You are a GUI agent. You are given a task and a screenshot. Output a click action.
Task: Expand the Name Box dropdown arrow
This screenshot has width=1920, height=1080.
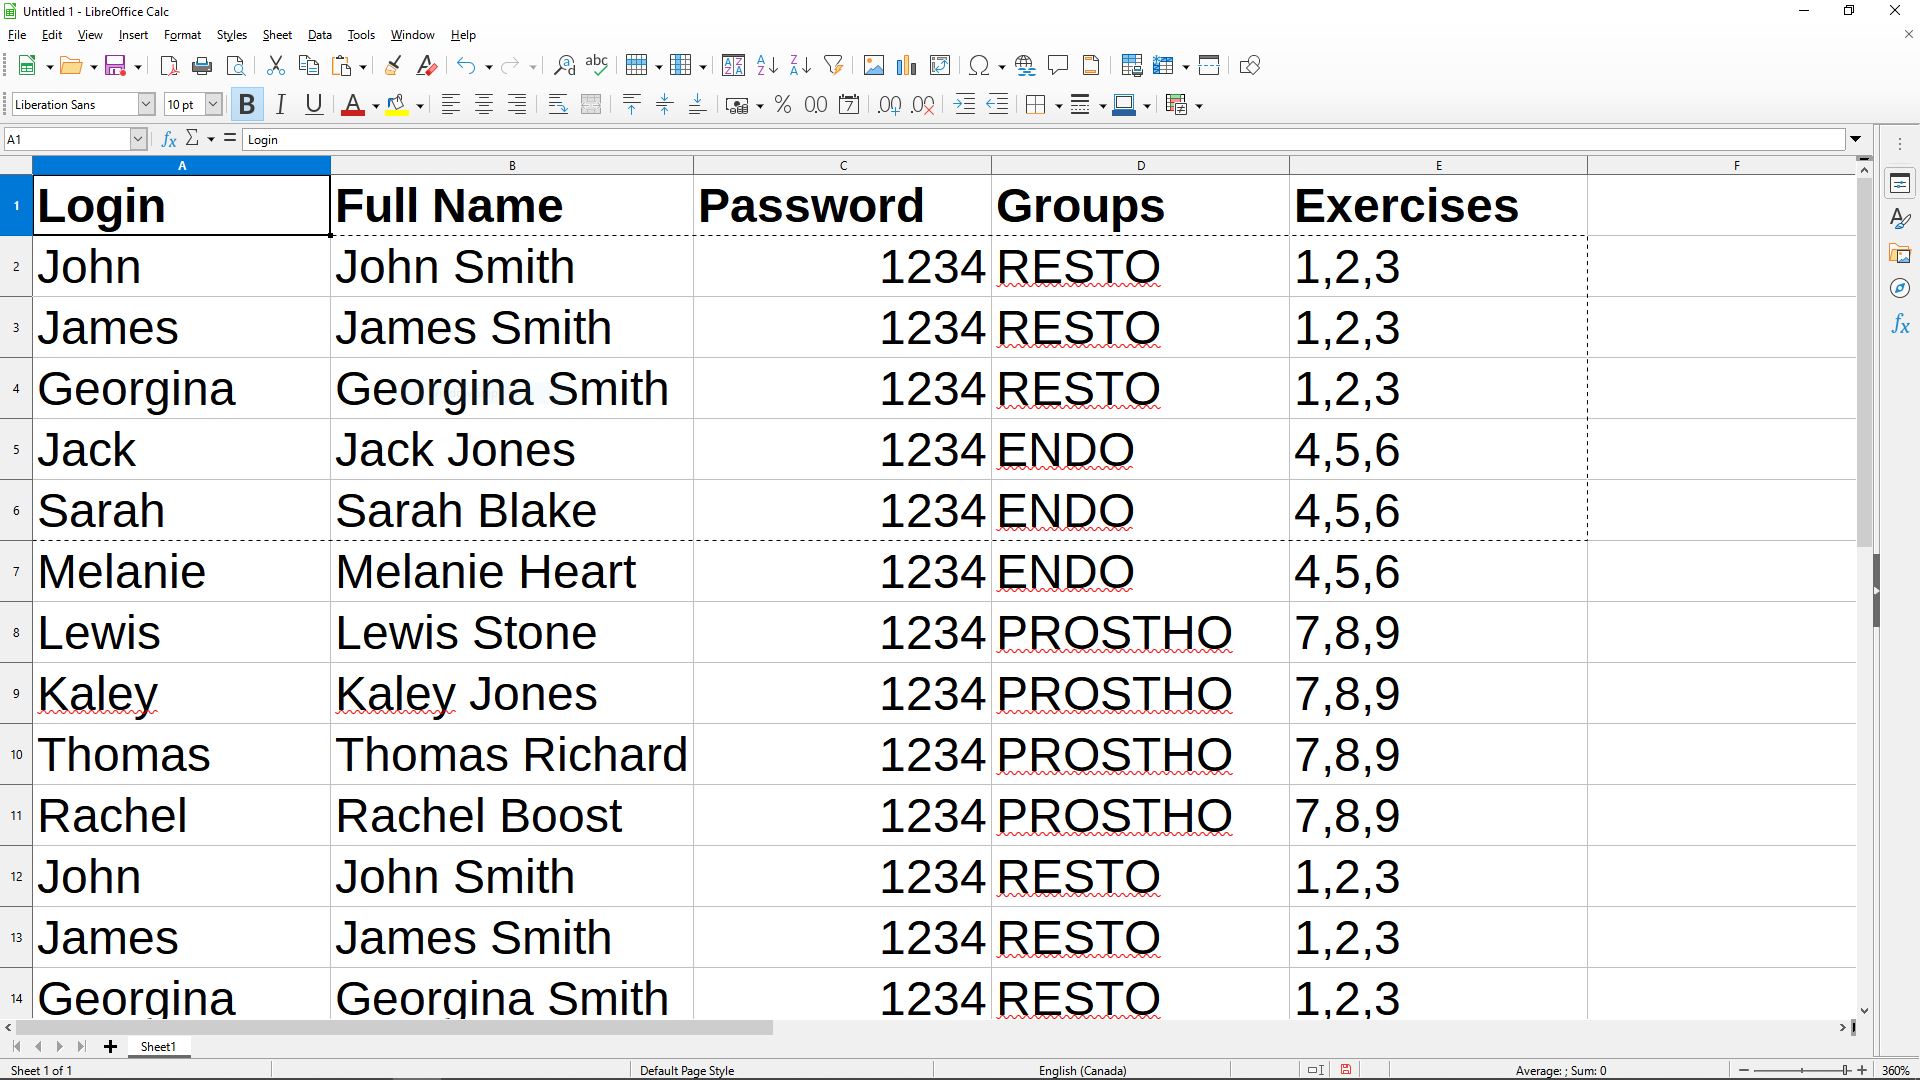click(138, 140)
